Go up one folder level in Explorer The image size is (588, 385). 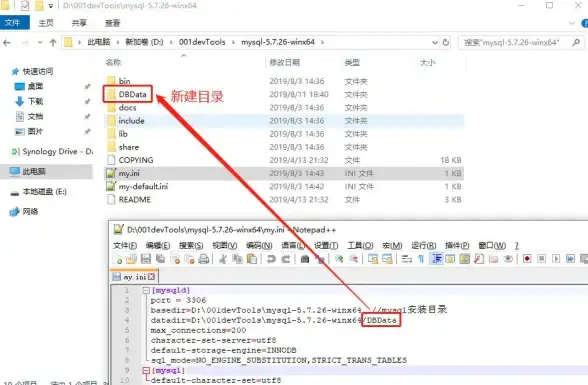[53, 43]
